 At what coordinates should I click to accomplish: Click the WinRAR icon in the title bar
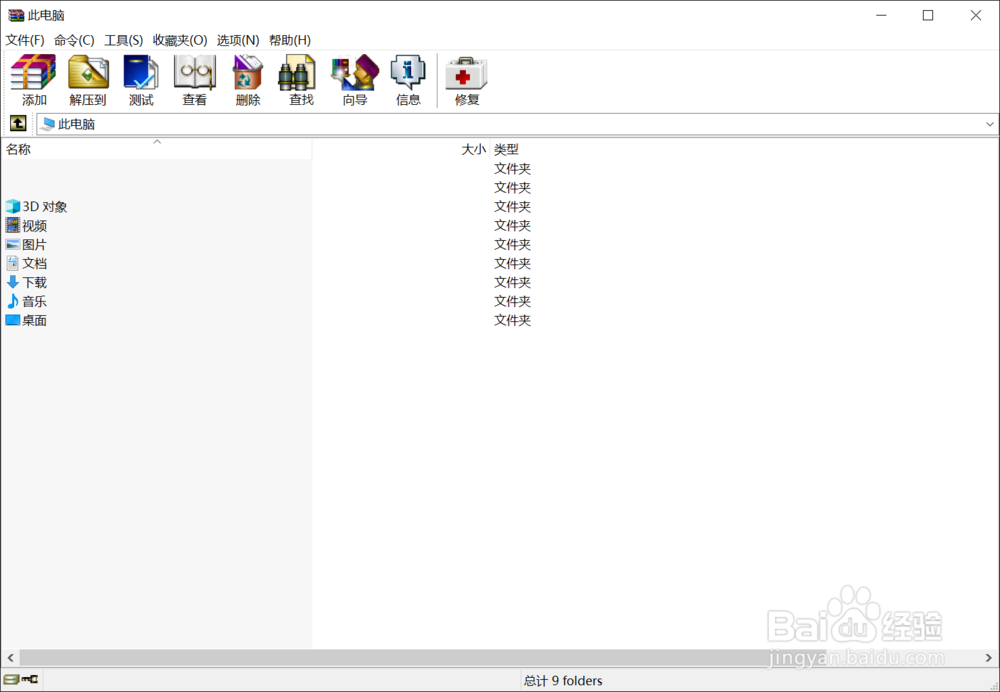point(15,15)
